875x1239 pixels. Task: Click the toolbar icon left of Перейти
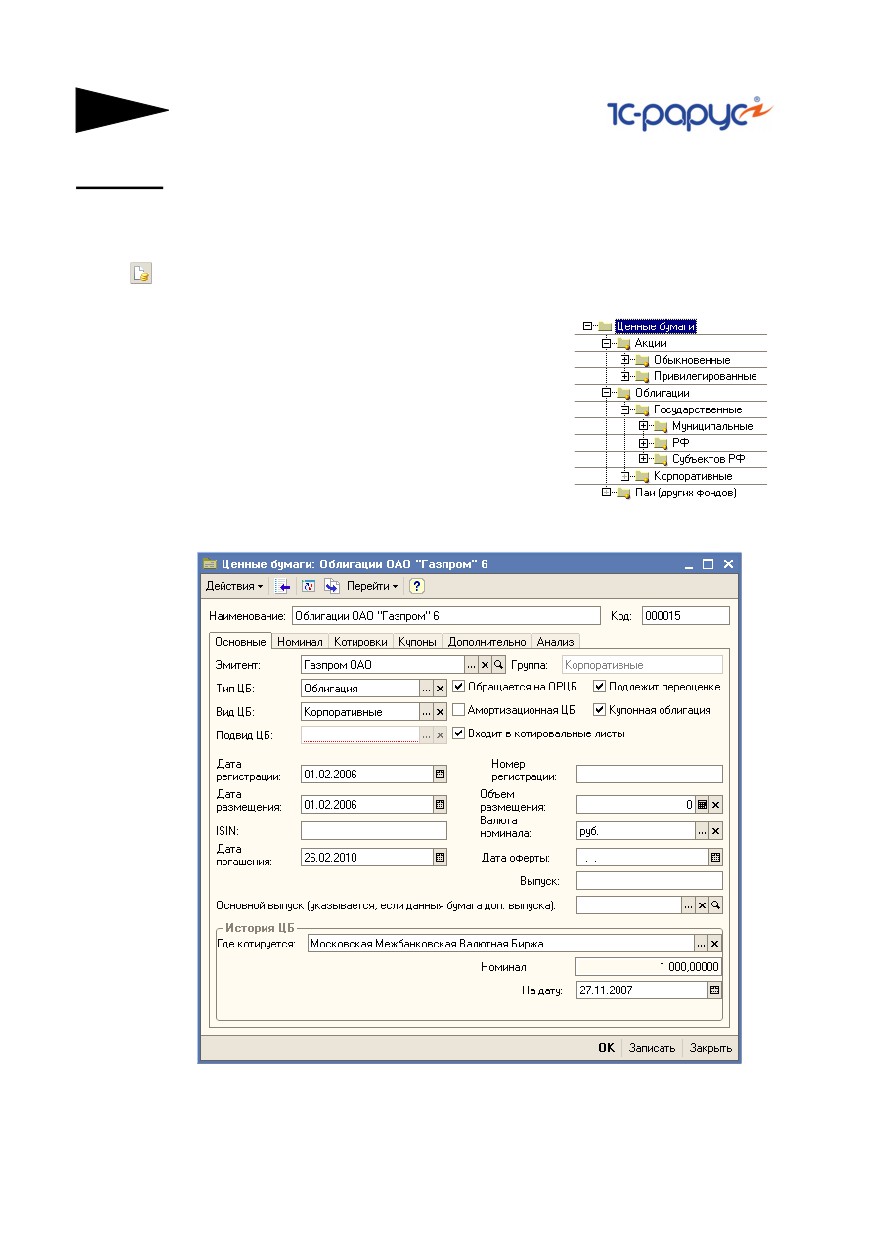pyautogui.click(x=331, y=586)
